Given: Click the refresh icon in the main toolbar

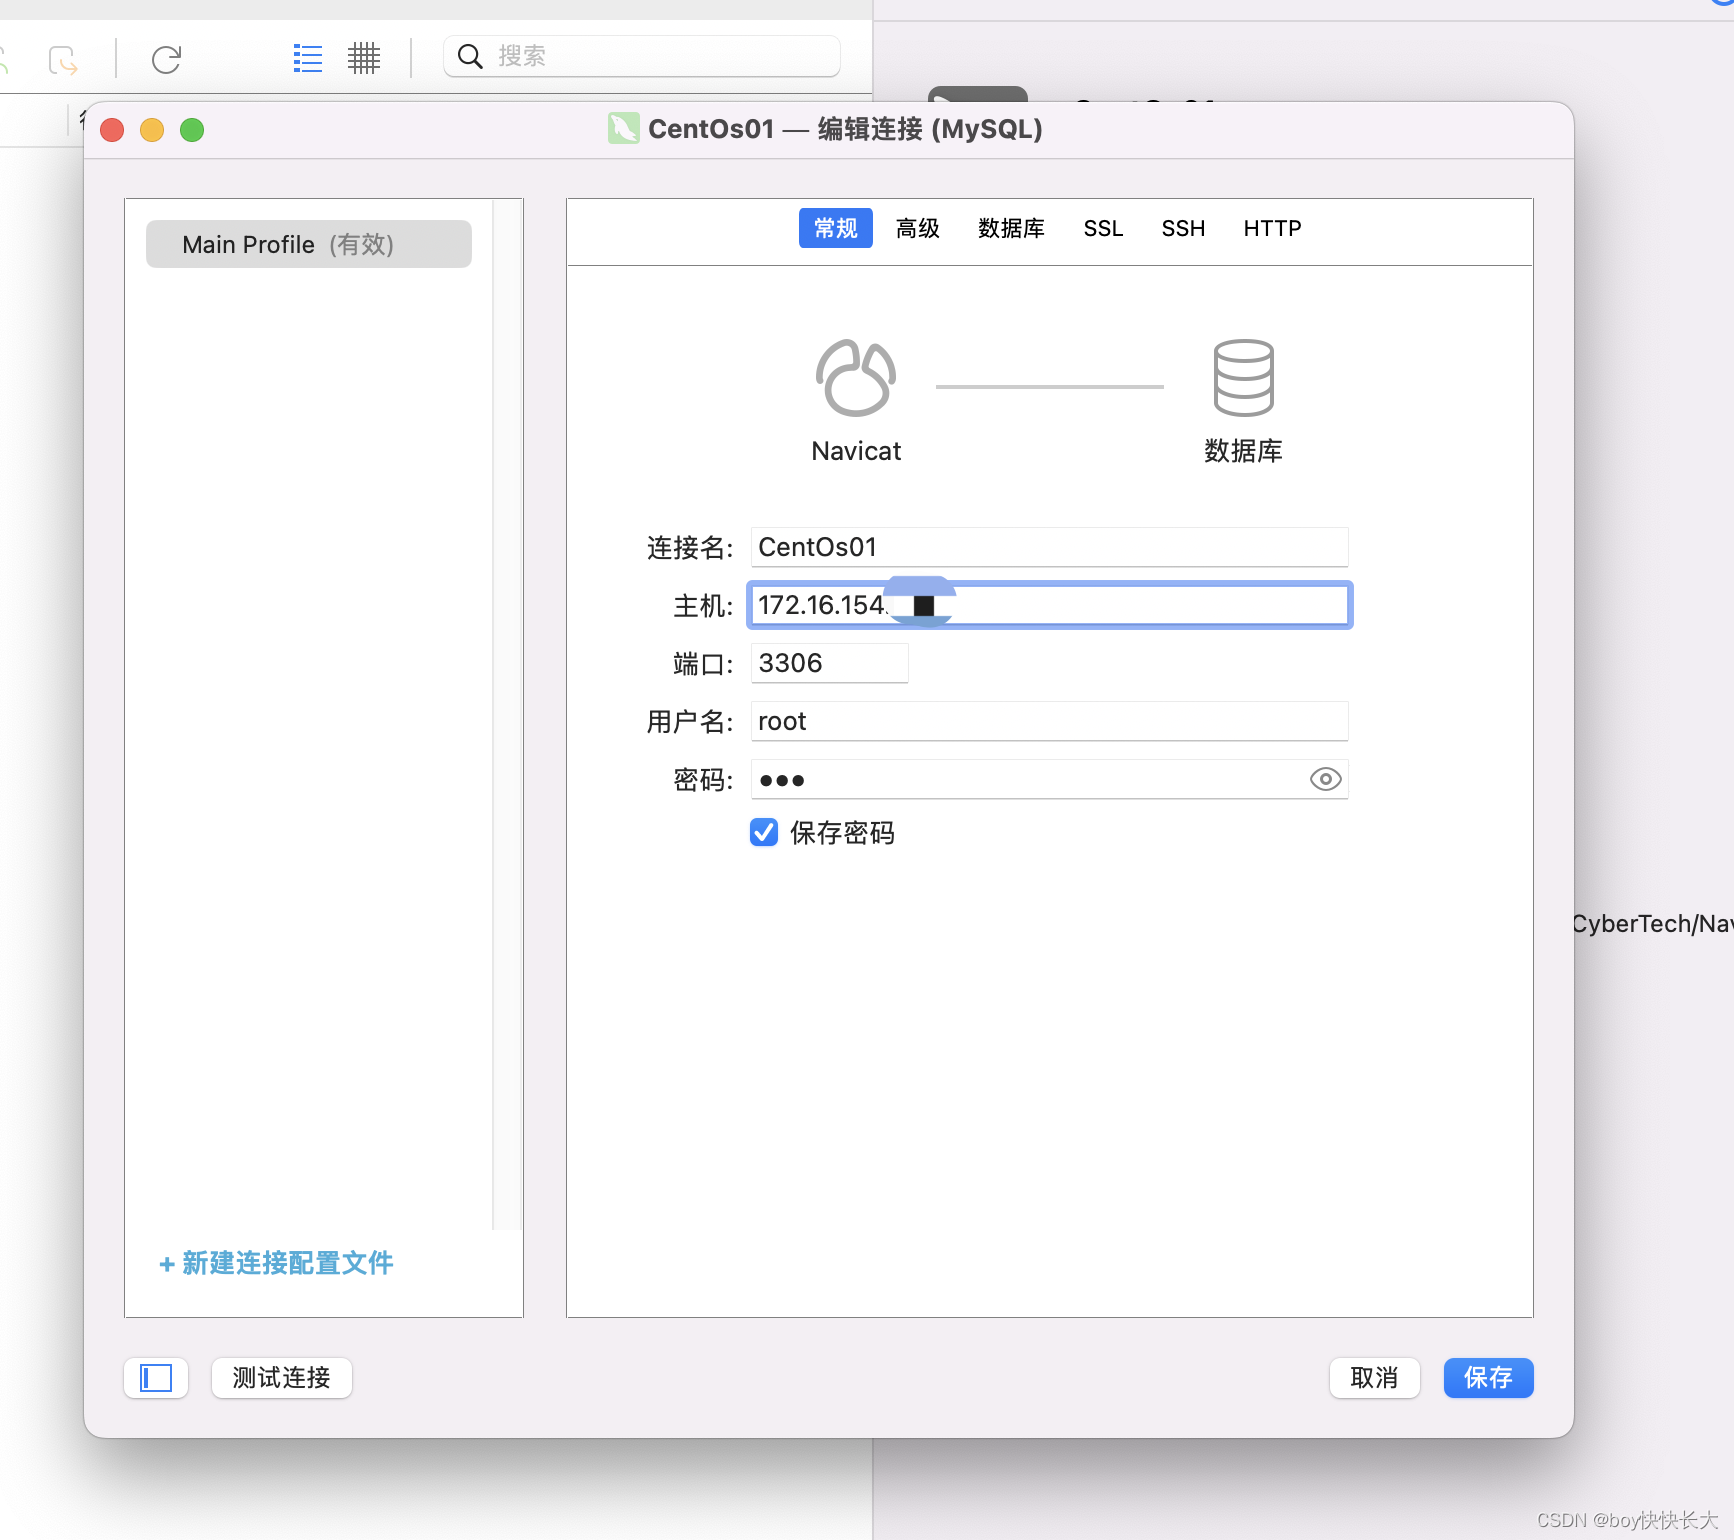Looking at the screenshot, I should click(166, 59).
